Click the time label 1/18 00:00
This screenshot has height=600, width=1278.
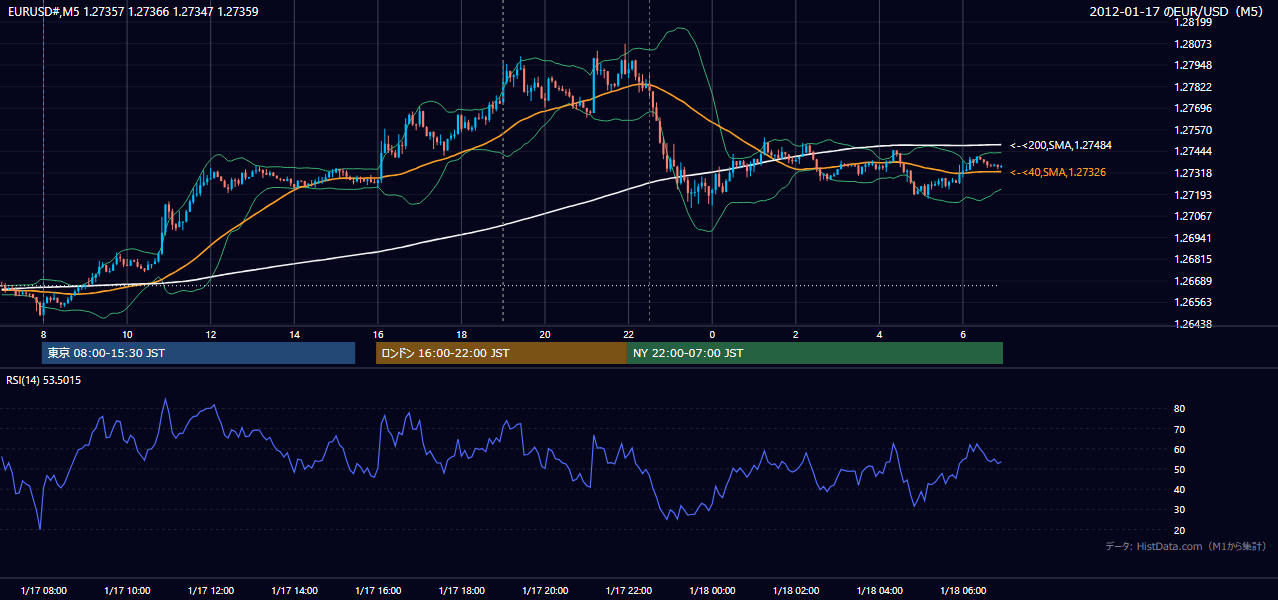(712, 591)
